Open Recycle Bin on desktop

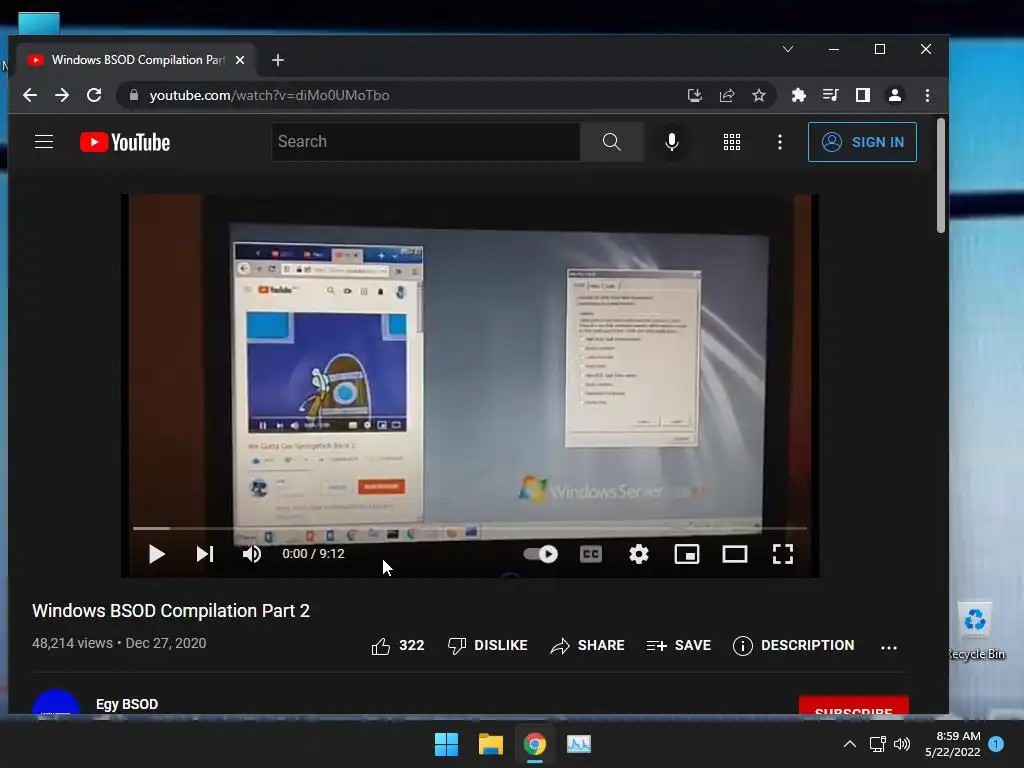coord(976,632)
